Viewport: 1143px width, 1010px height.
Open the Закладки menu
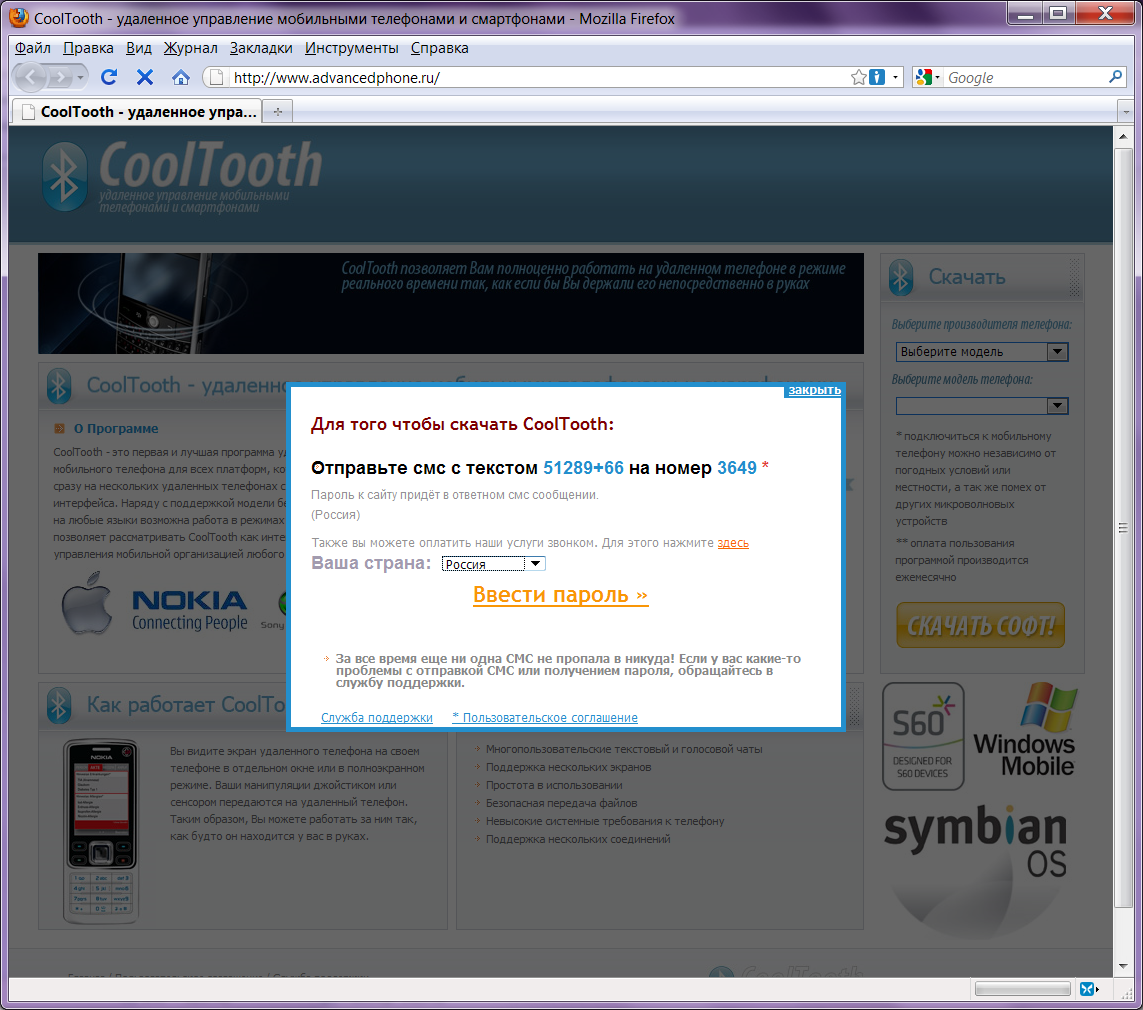coord(261,48)
